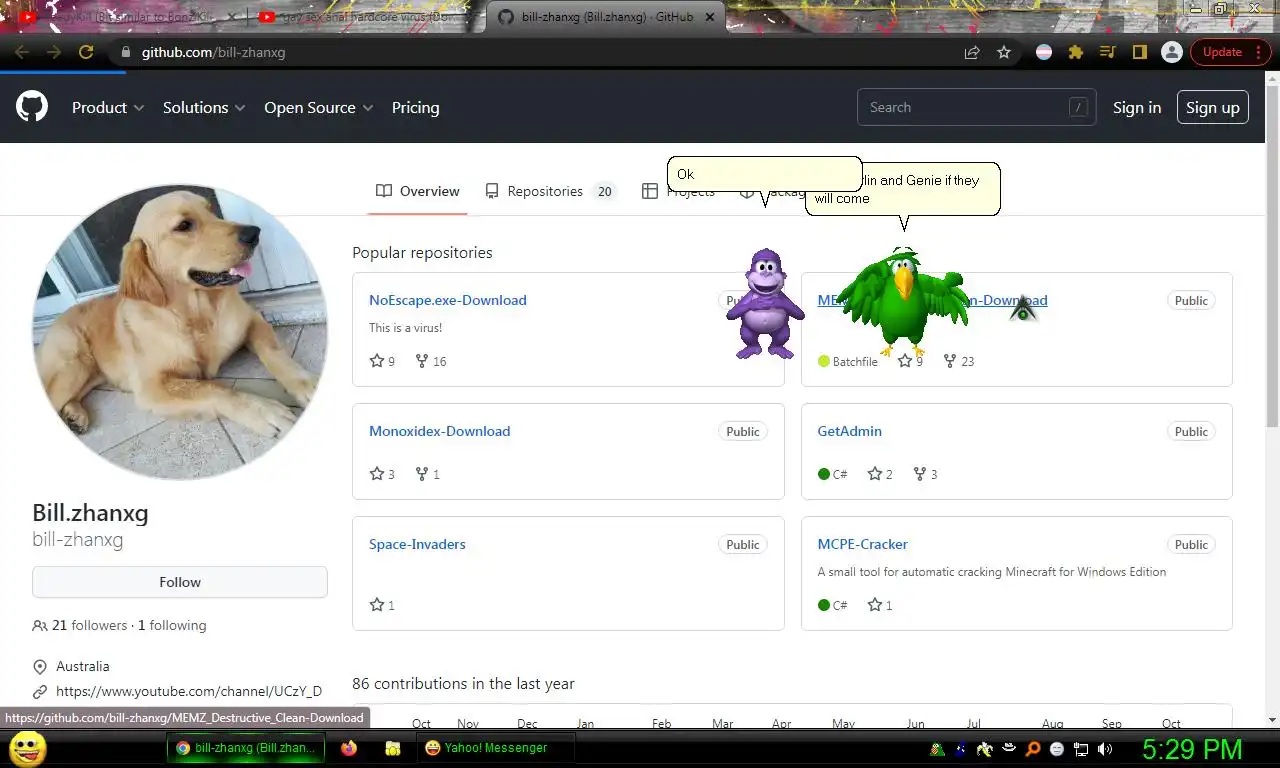Click the star count of MCPE-Cracker
The height and width of the screenshot is (768, 1280).
[880, 605]
